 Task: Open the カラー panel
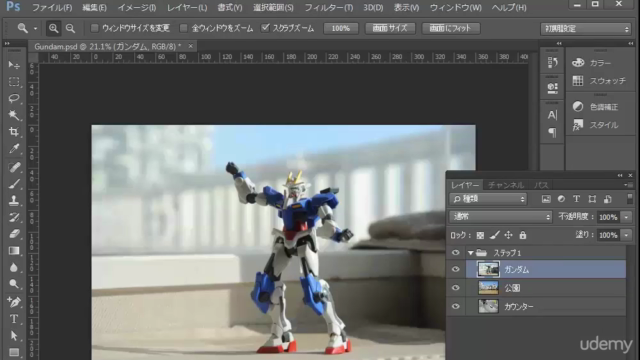591,63
